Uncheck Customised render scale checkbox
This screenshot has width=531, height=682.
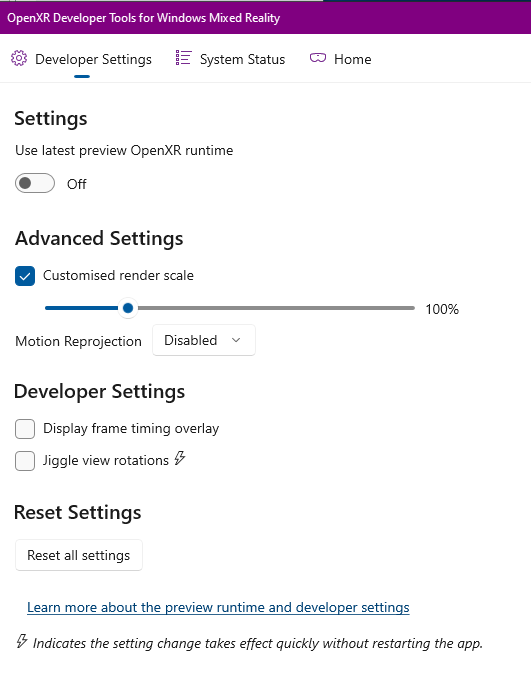pyautogui.click(x=25, y=276)
